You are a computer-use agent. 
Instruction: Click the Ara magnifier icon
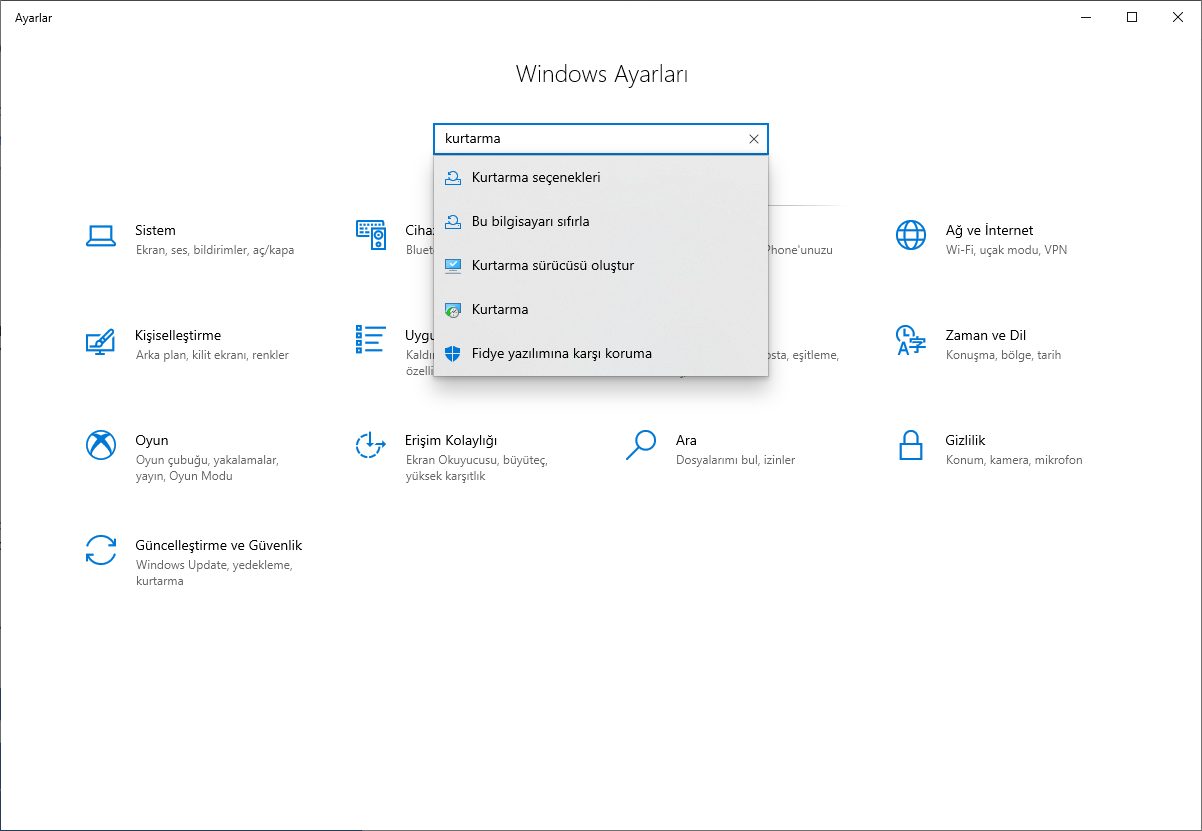click(x=640, y=445)
